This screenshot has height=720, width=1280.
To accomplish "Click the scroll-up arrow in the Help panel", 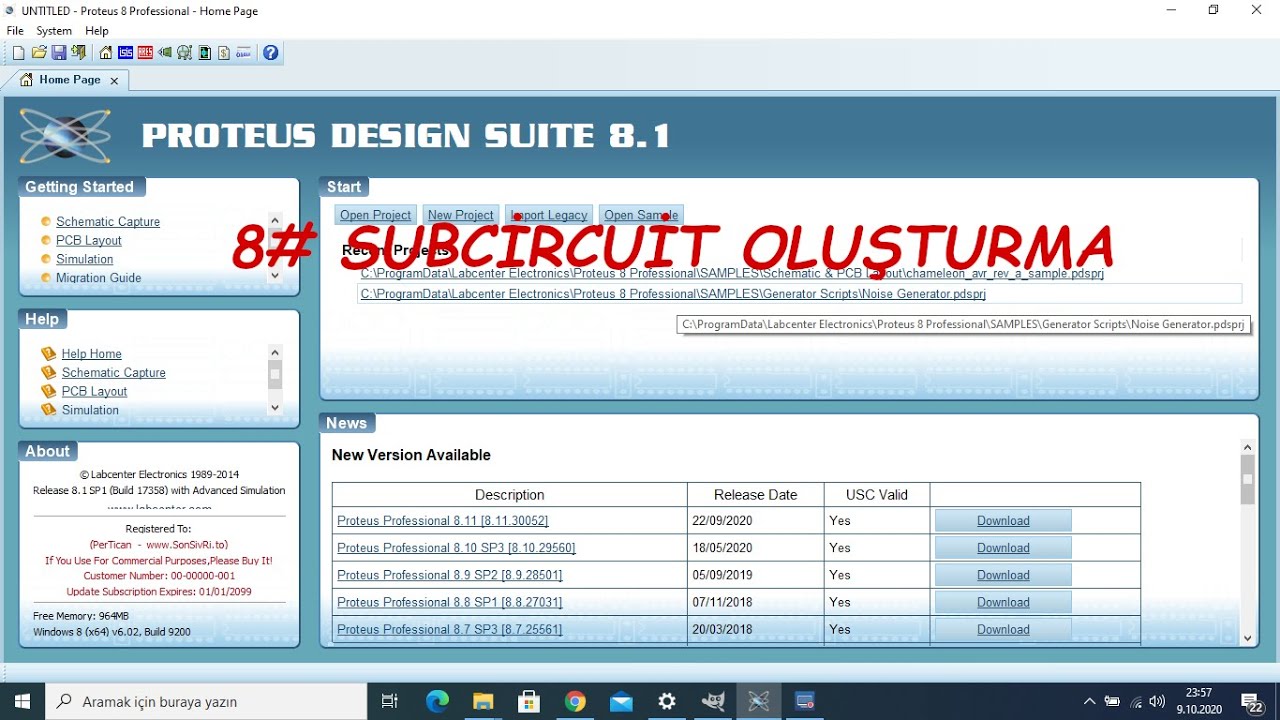I will pyautogui.click(x=275, y=352).
